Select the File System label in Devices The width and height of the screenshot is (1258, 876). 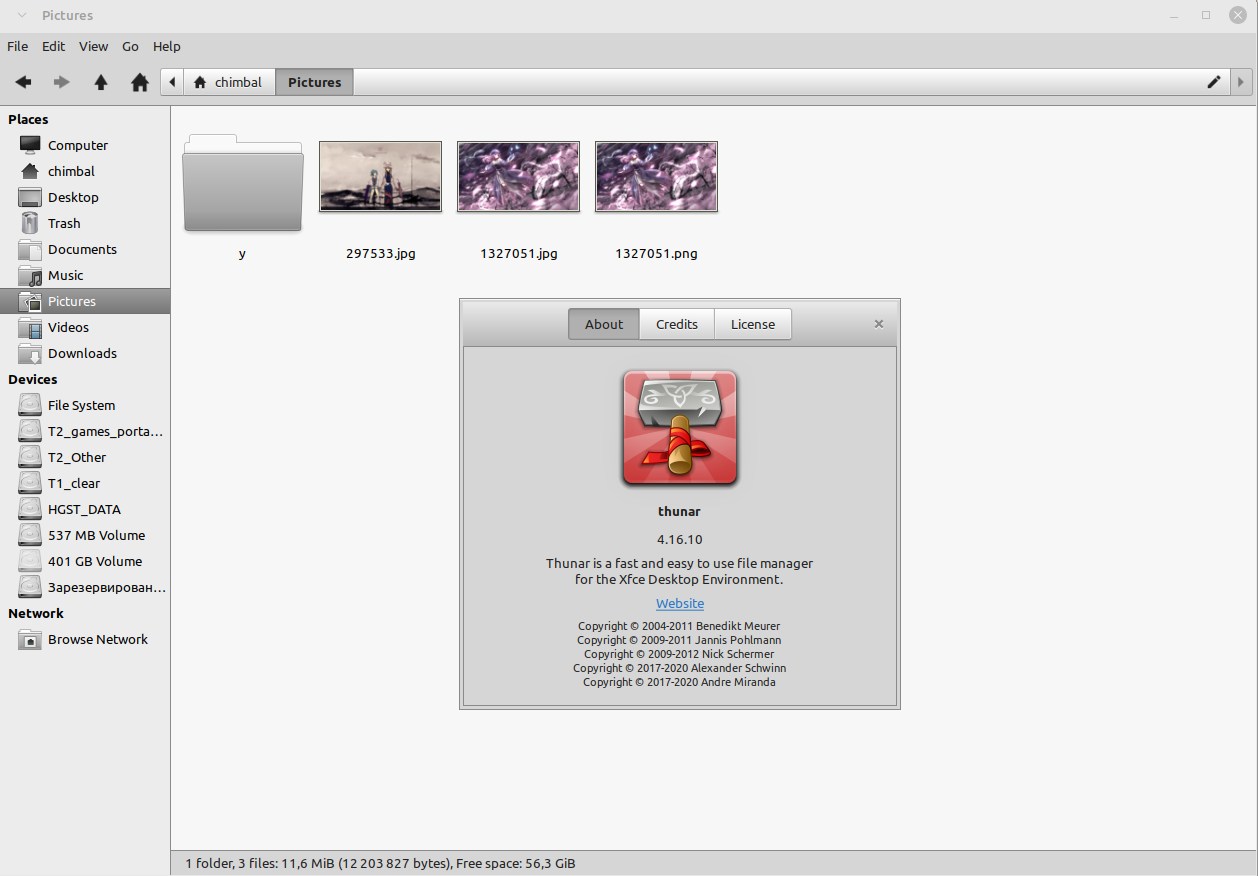pyautogui.click(x=81, y=405)
